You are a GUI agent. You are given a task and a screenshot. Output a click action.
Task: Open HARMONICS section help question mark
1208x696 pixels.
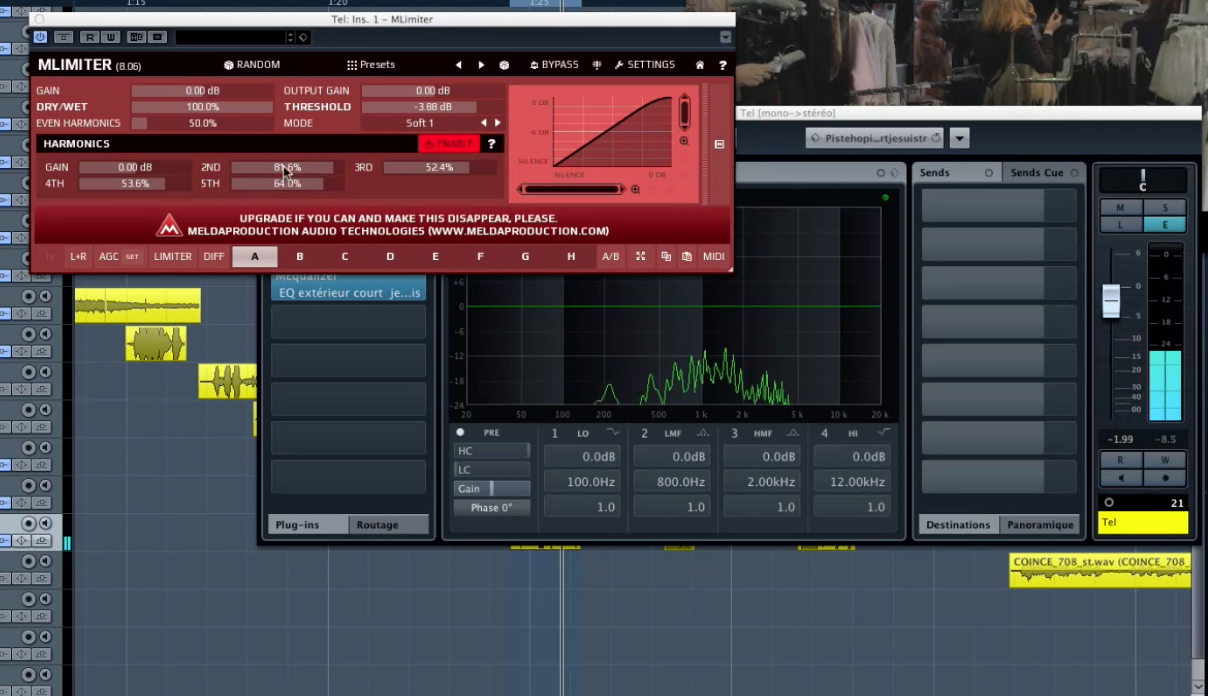[491, 144]
